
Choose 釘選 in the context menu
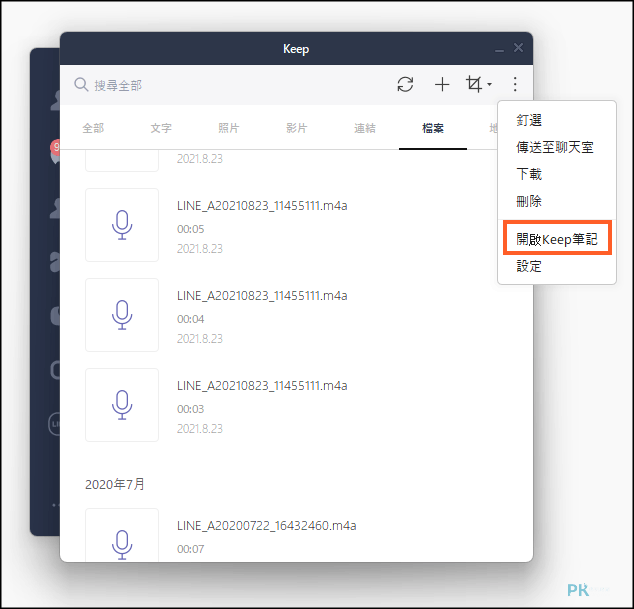(x=529, y=120)
